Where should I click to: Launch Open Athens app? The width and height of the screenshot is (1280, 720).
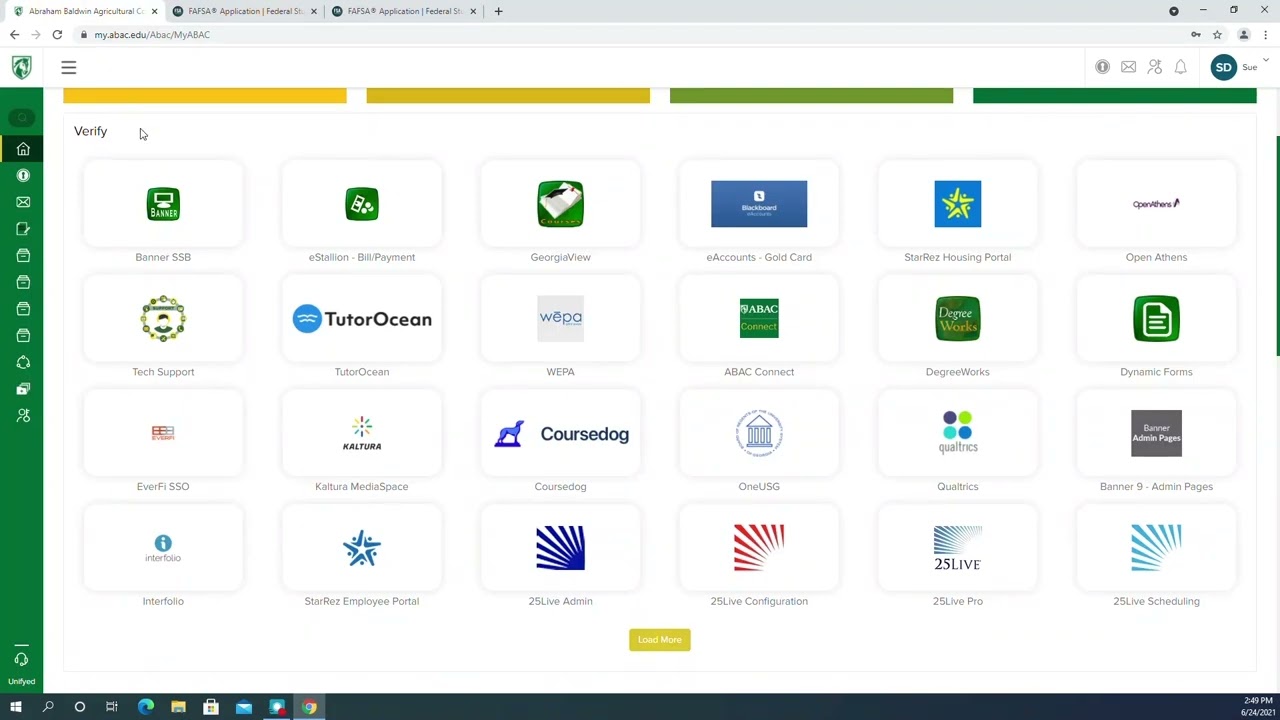click(x=1156, y=204)
